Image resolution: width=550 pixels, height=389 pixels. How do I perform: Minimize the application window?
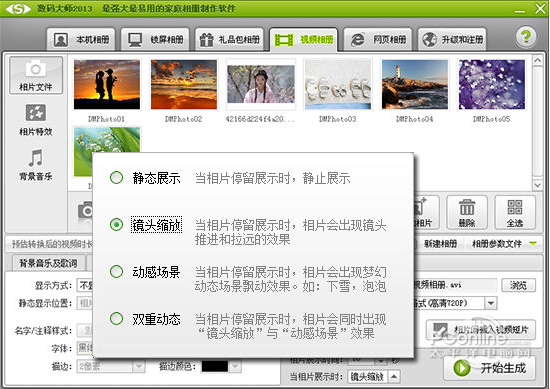[519, 11]
